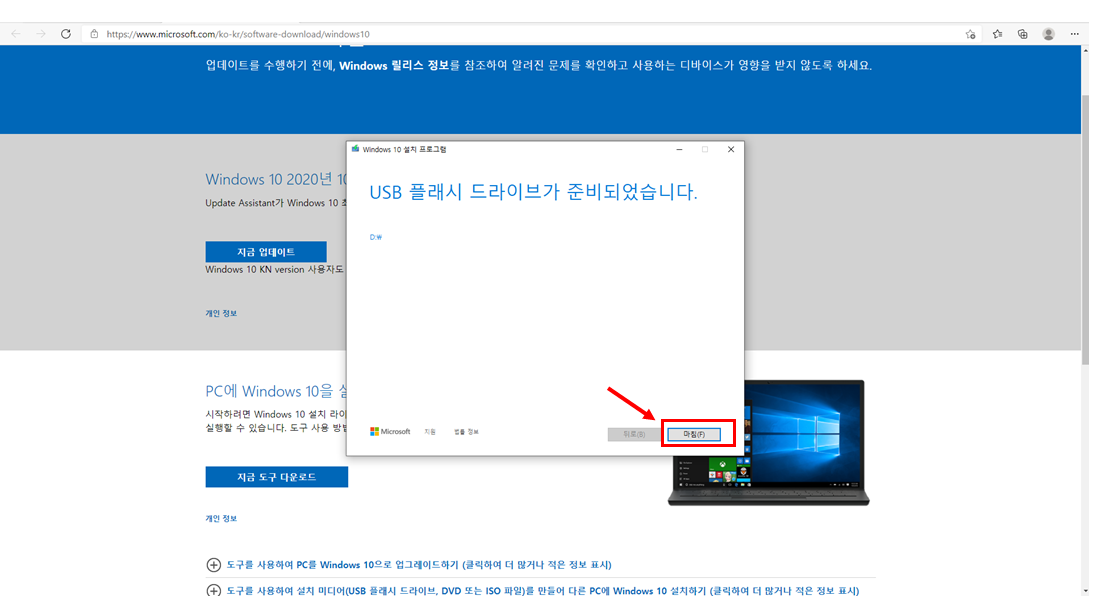Click the page vertical scrollbar thumb
The width and height of the screenshot is (1110, 611).
coord(1085,230)
